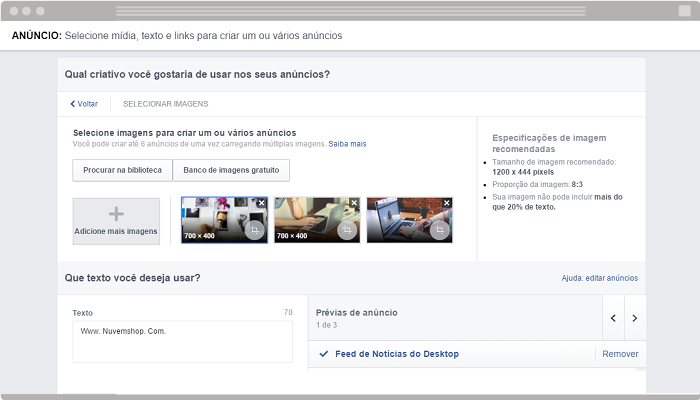Click the 'Proporção da imagem: 8:3' text
Screen dimensions: 700x400
[537, 184]
